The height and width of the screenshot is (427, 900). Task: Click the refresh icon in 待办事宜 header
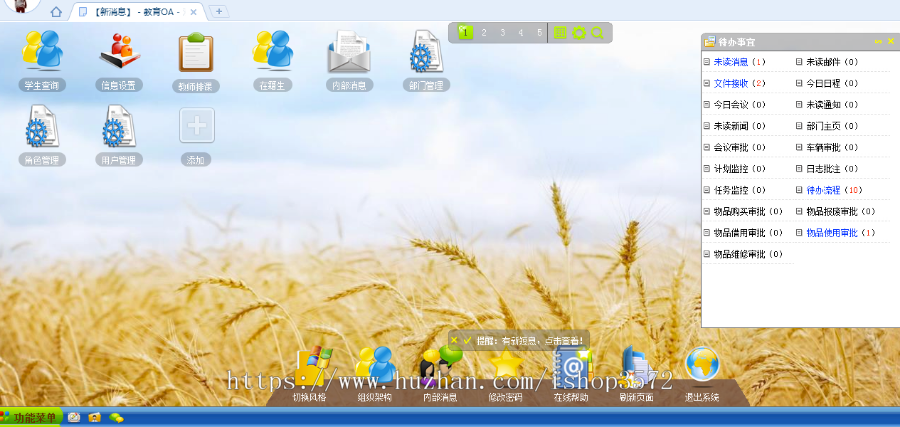click(878, 41)
